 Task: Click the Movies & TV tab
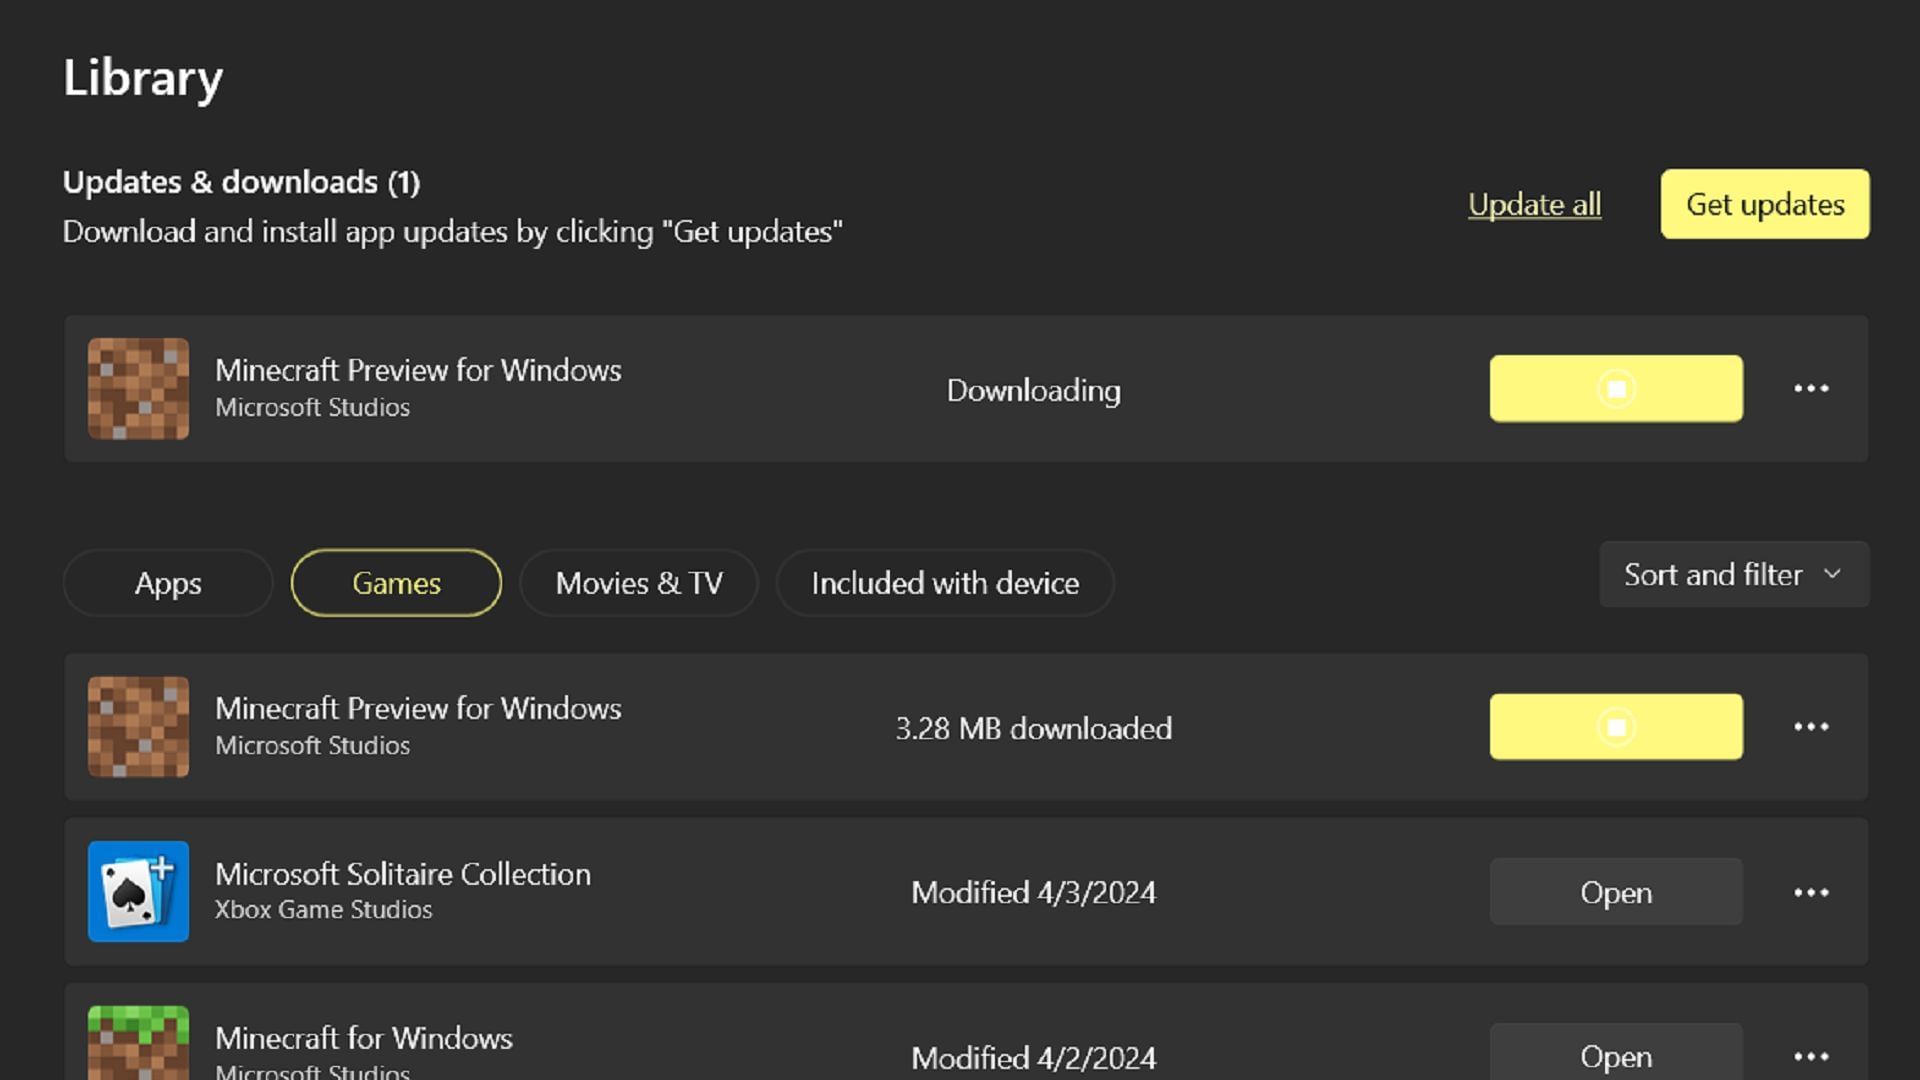pos(640,582)
